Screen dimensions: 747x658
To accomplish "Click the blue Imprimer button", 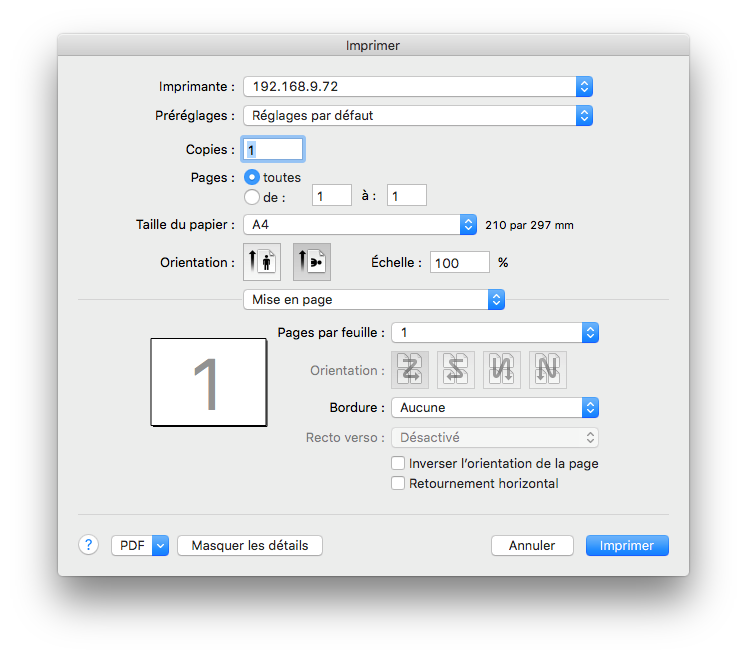I will tap(627, 545).
